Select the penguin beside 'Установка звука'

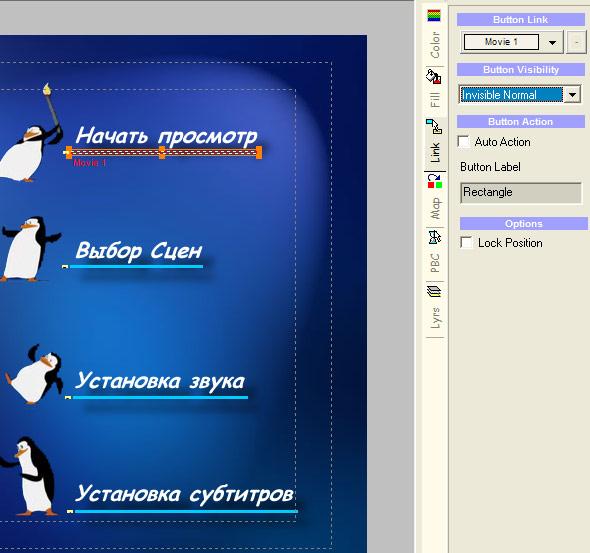[x=34, y=374]
